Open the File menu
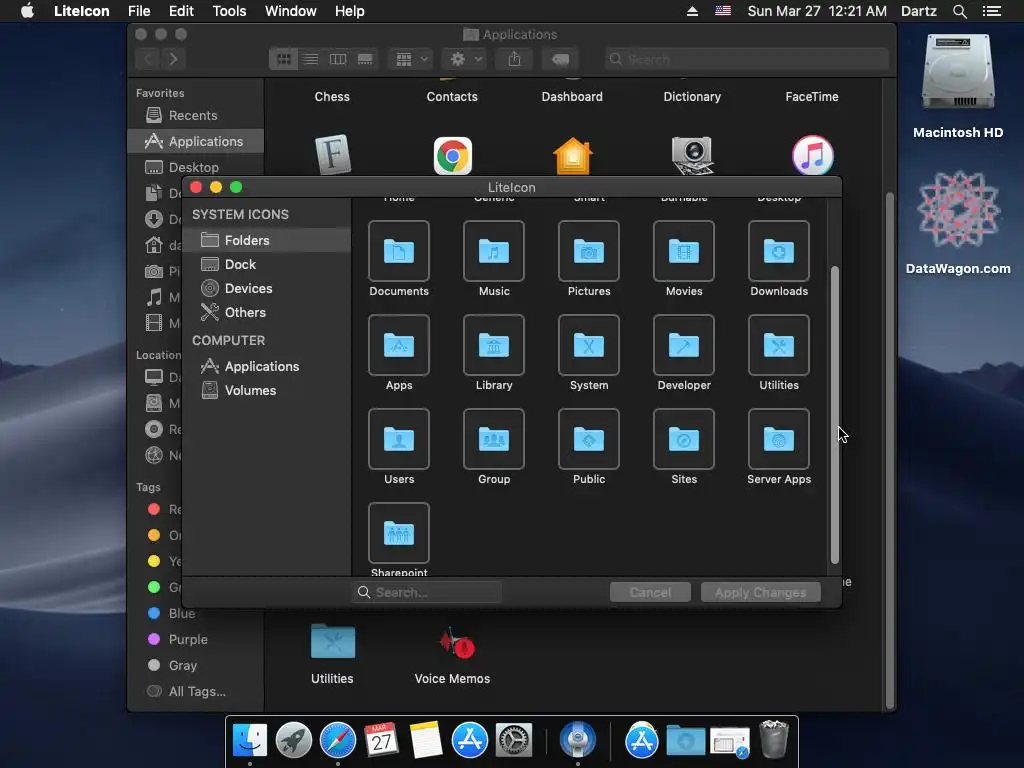Screen dimensions: 1024x768 click(139, 11)
